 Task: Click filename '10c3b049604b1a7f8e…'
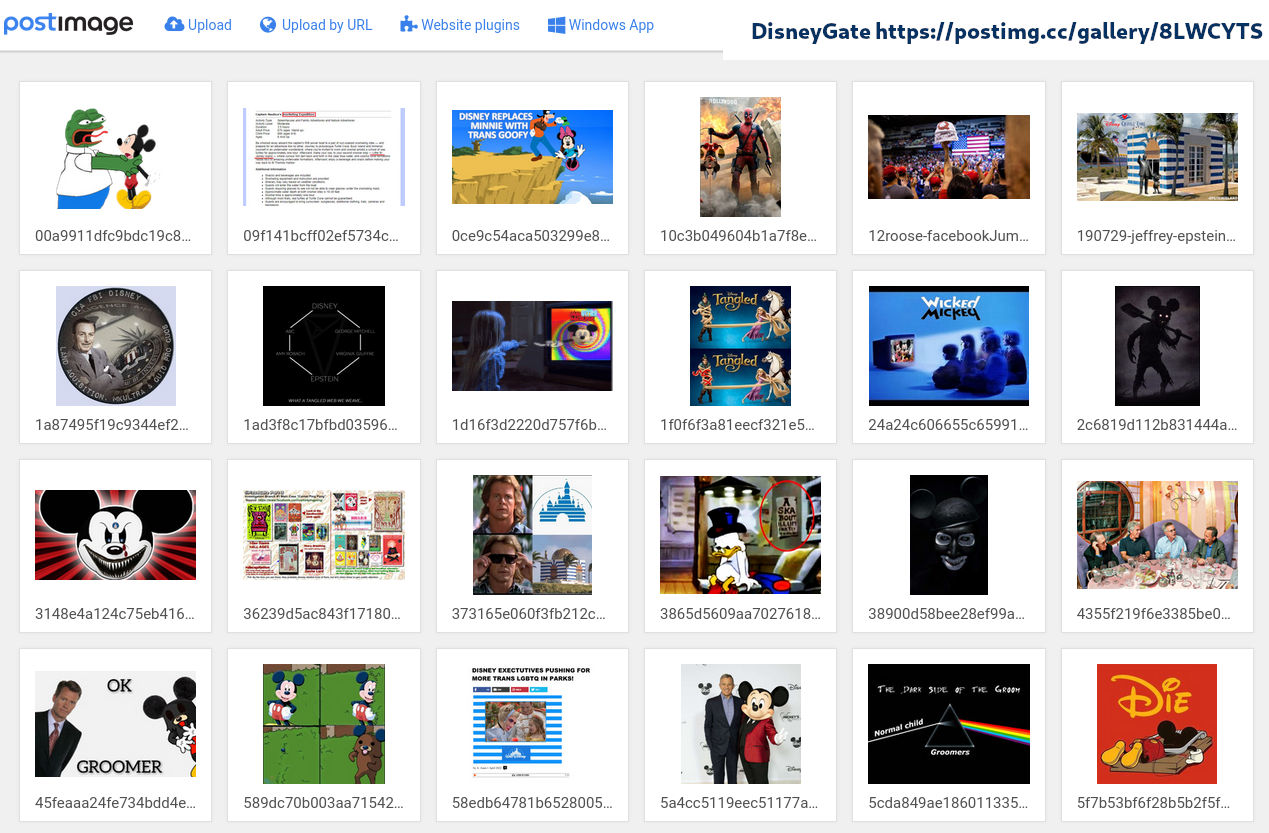(x=739, y=236)
